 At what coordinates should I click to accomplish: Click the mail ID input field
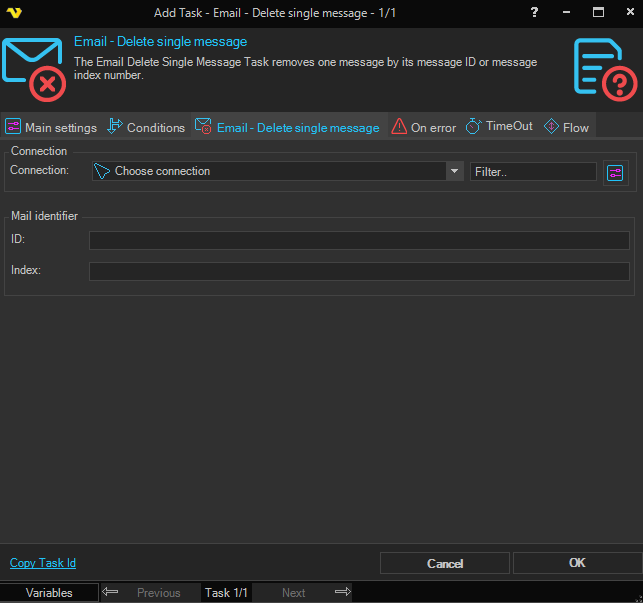point(359,240)
